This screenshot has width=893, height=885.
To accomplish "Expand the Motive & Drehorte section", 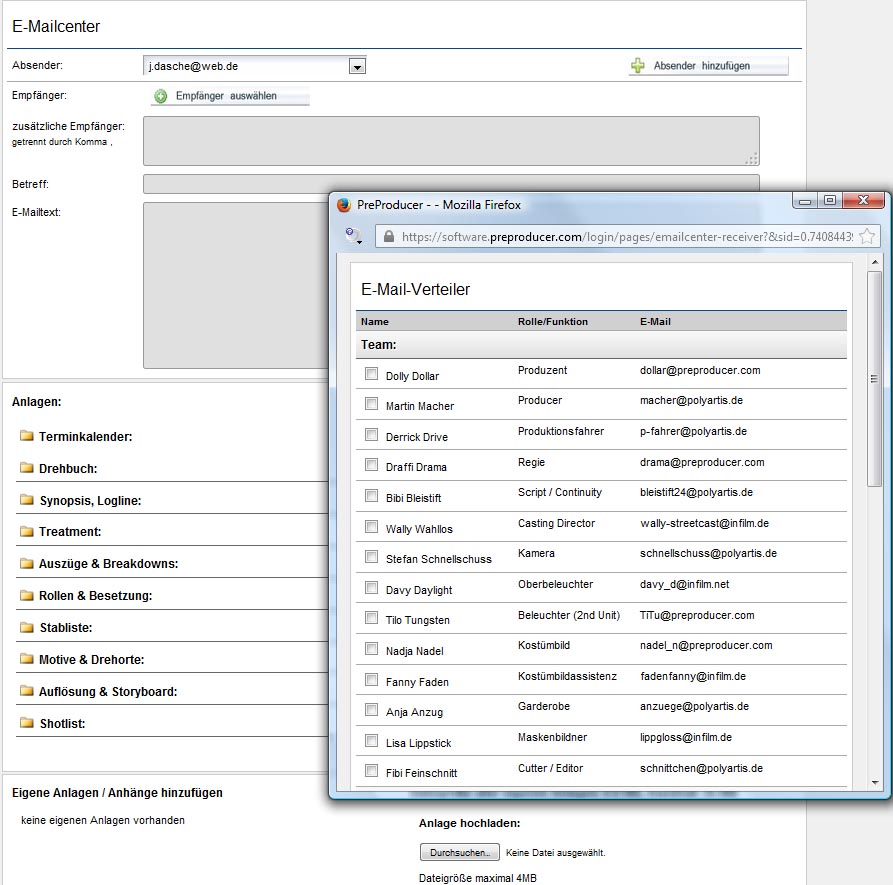I will pyautogui.click(x=92, y=659).
